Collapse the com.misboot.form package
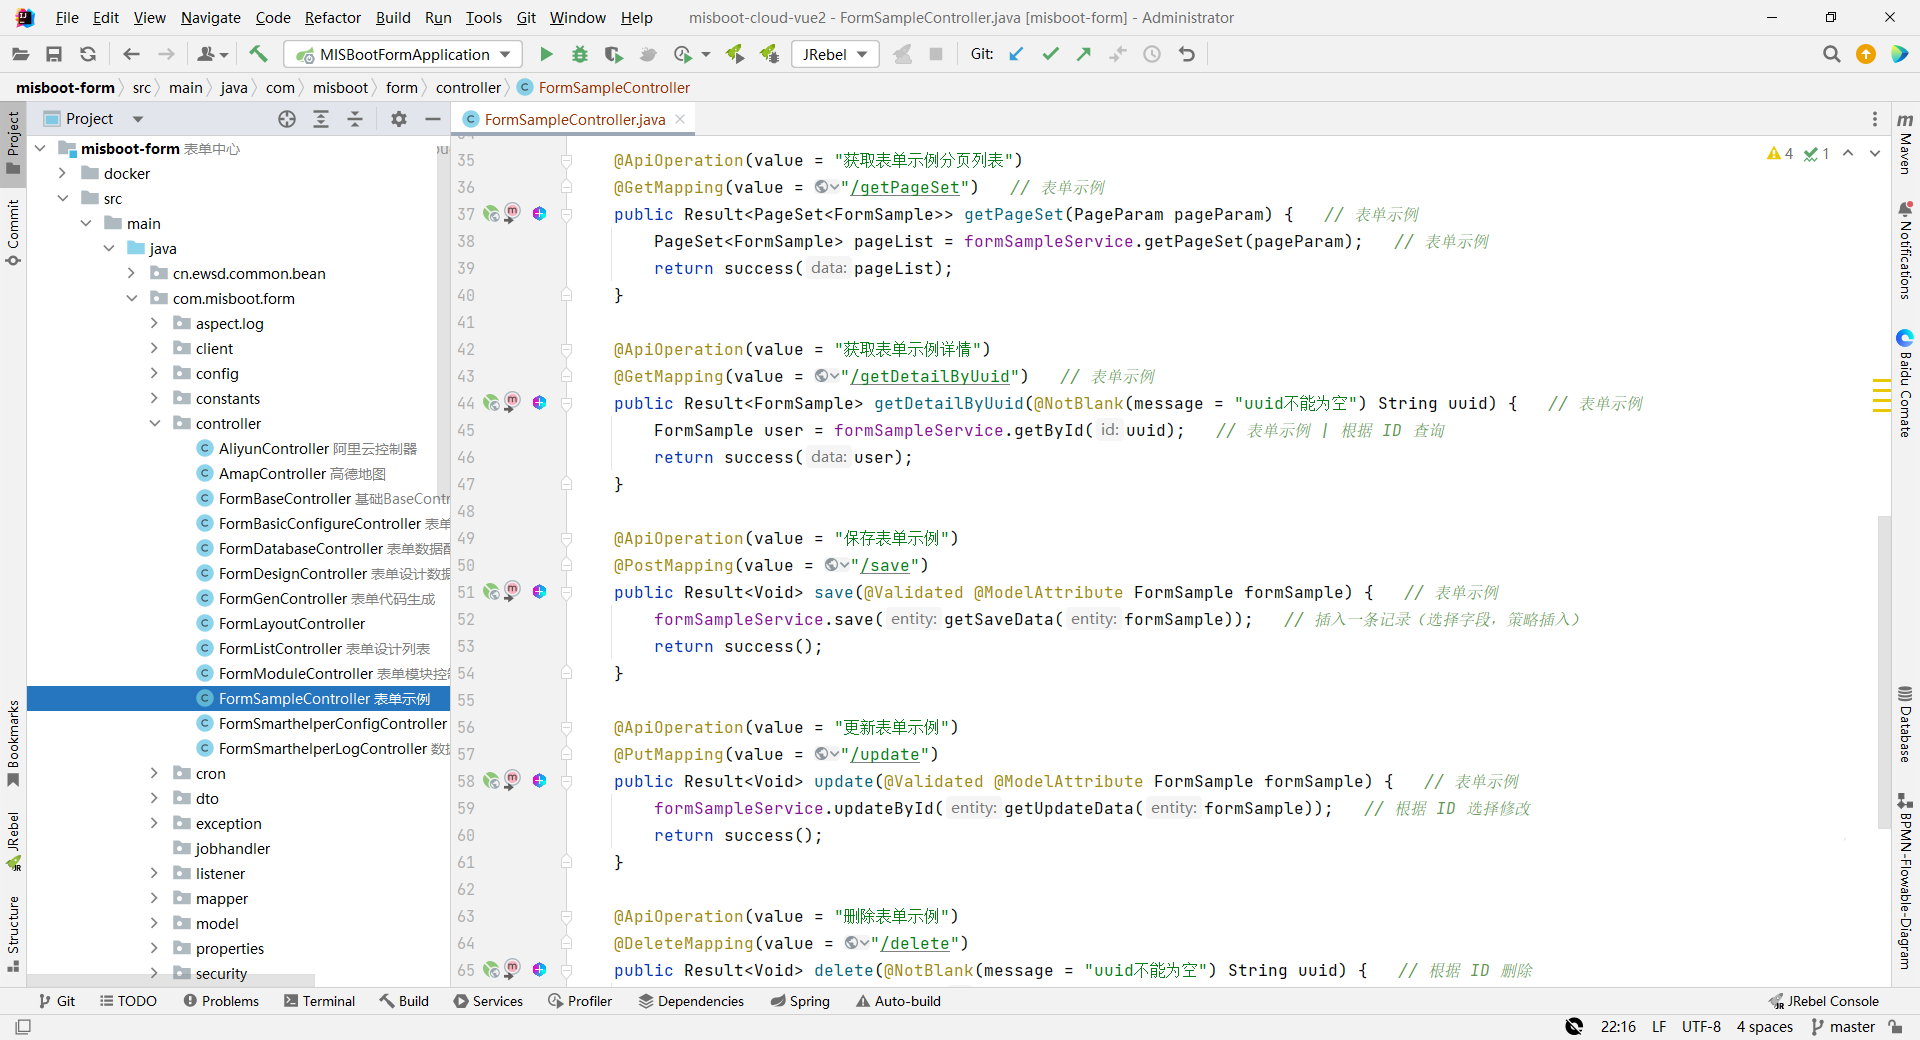Screen dimensions: 1920x1040 [132, 298]
